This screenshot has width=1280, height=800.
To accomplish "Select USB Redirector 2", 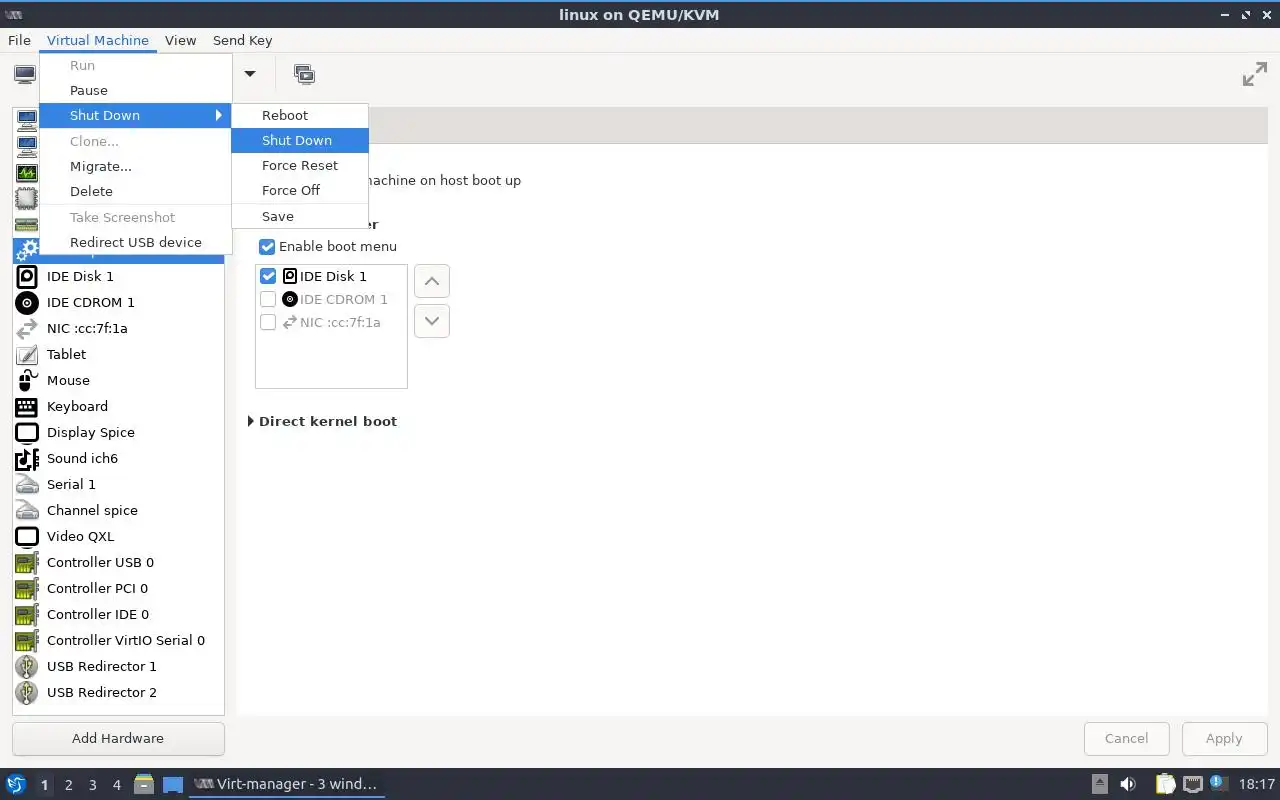I will click(x=118, y=692).
